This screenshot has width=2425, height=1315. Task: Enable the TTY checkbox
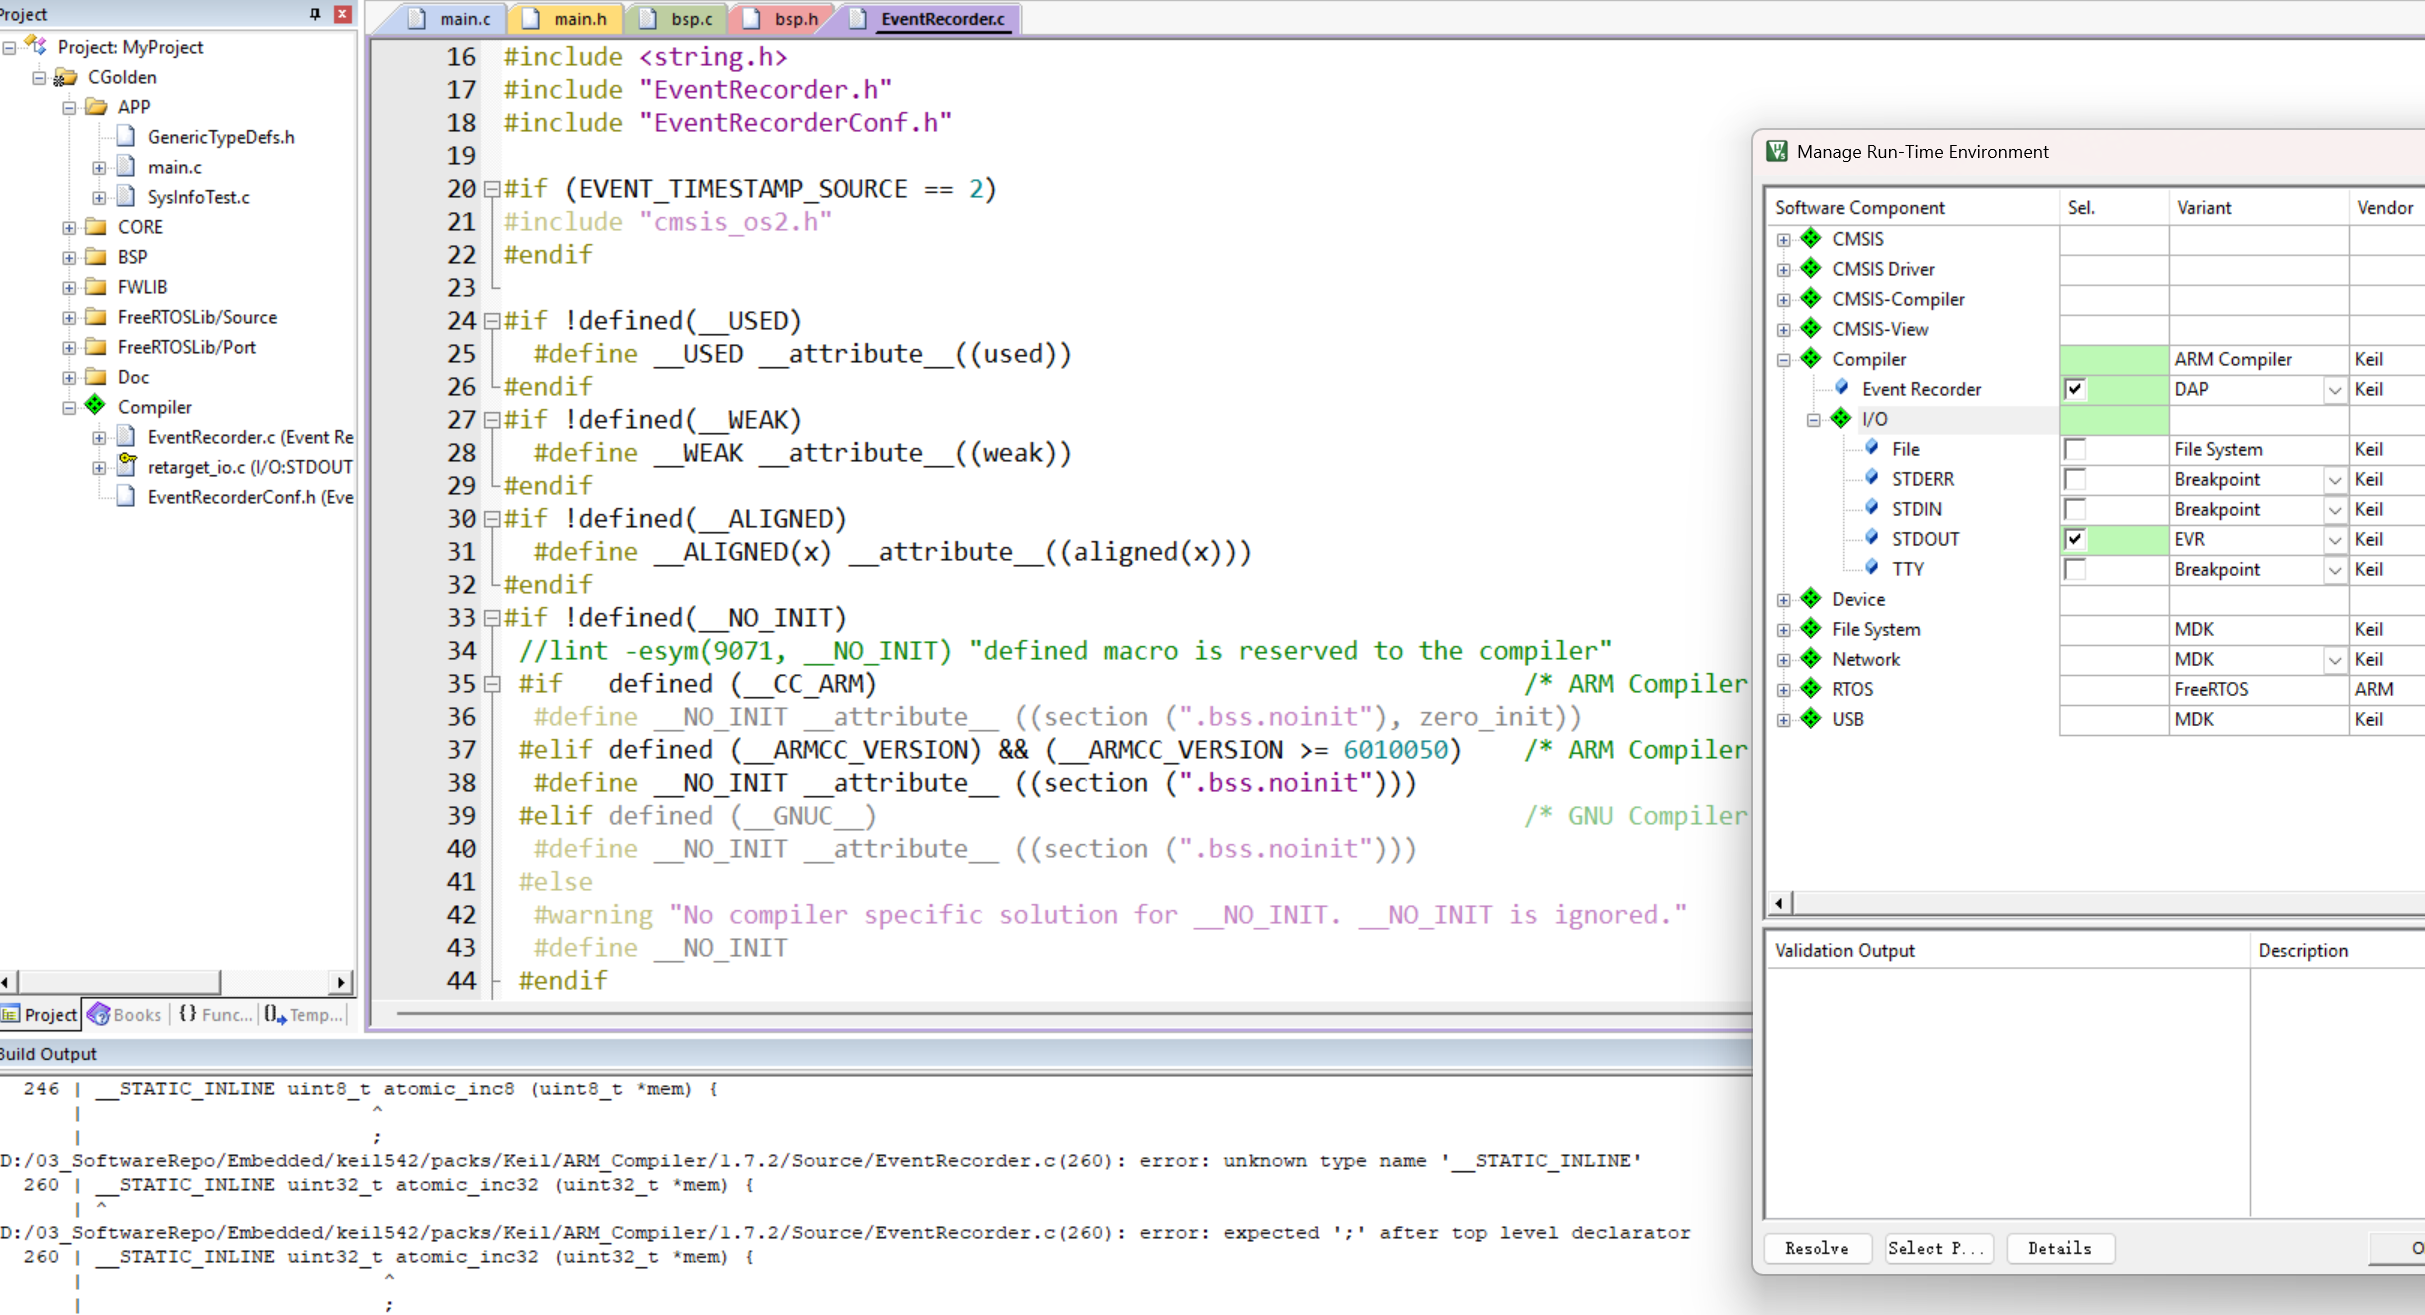[x=2075, y=569]
